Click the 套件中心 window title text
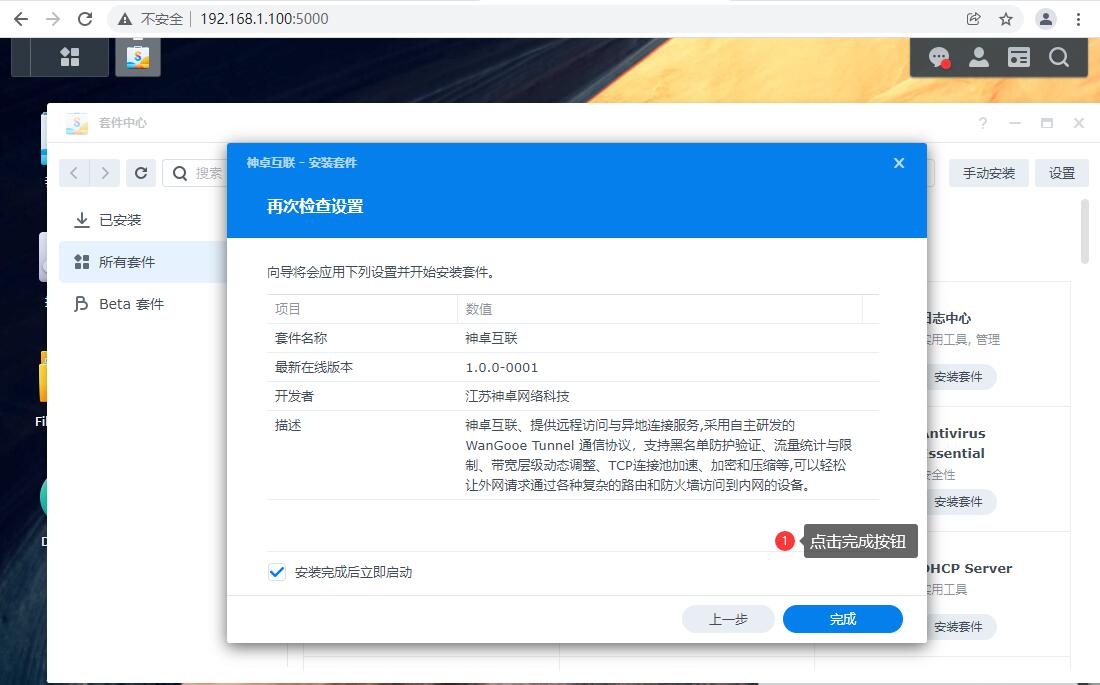1100x685 pixels. tap(123, 123)
